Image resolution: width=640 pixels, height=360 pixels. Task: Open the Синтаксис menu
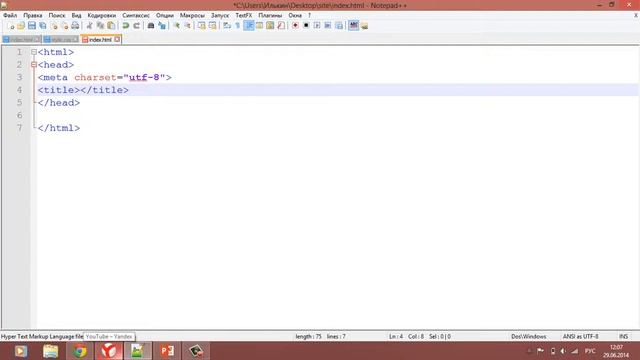pos(136,16)
